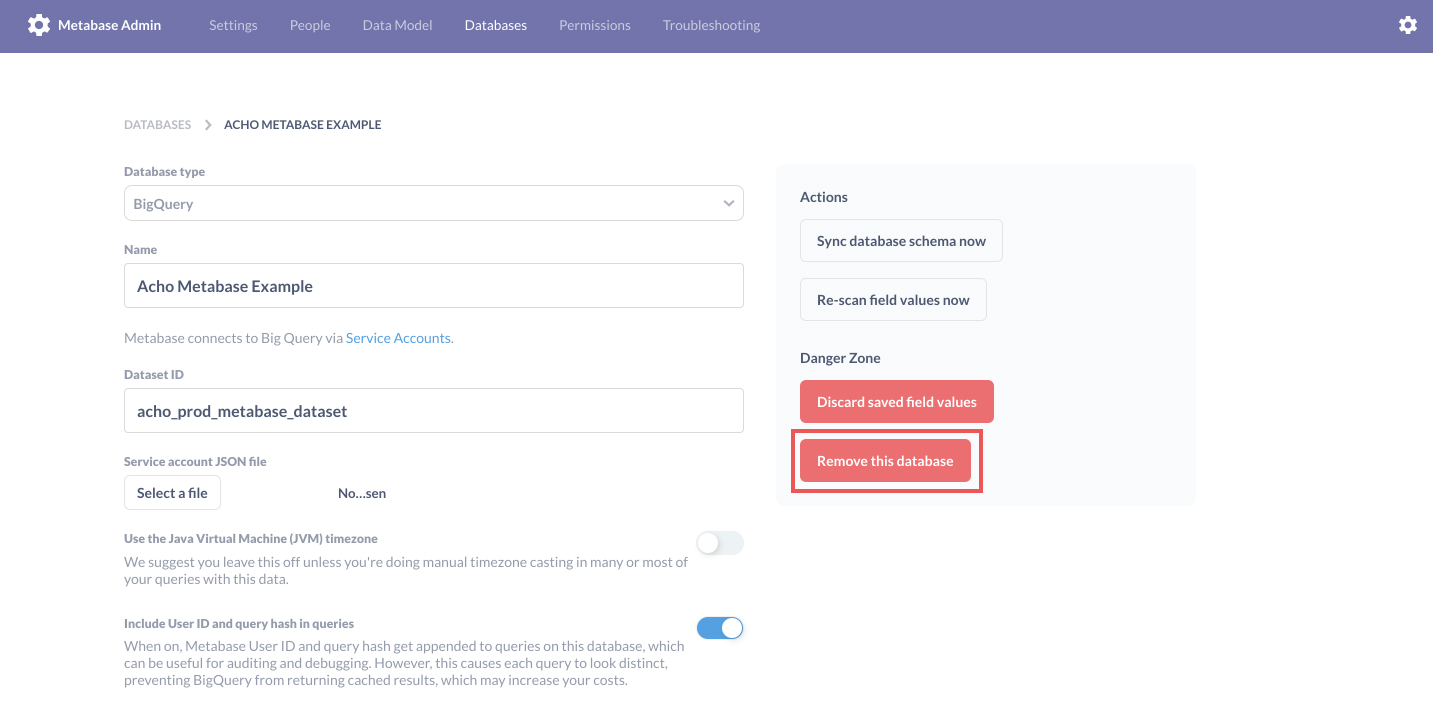Click Sync database schema now
Image resolution: width=1435 pixels, height=713 pixels.
pyautogui.click(x=901, y=241)
